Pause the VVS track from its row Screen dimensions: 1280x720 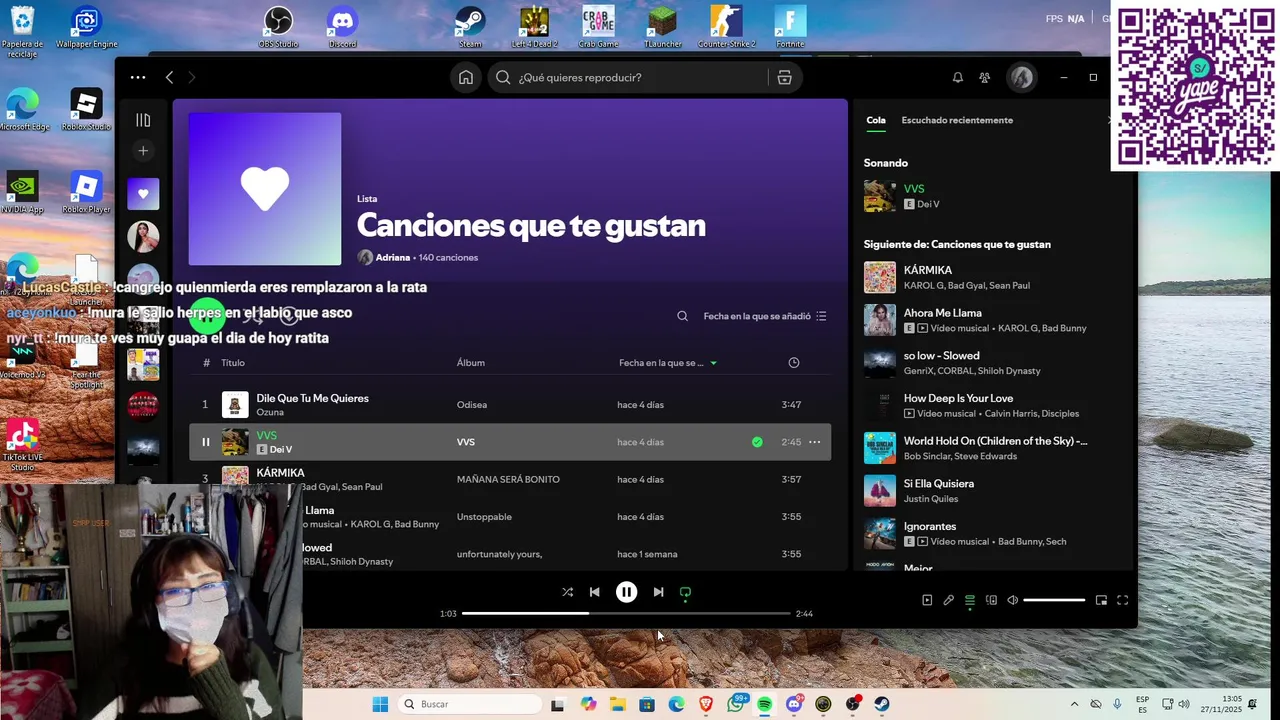point(206,442)
